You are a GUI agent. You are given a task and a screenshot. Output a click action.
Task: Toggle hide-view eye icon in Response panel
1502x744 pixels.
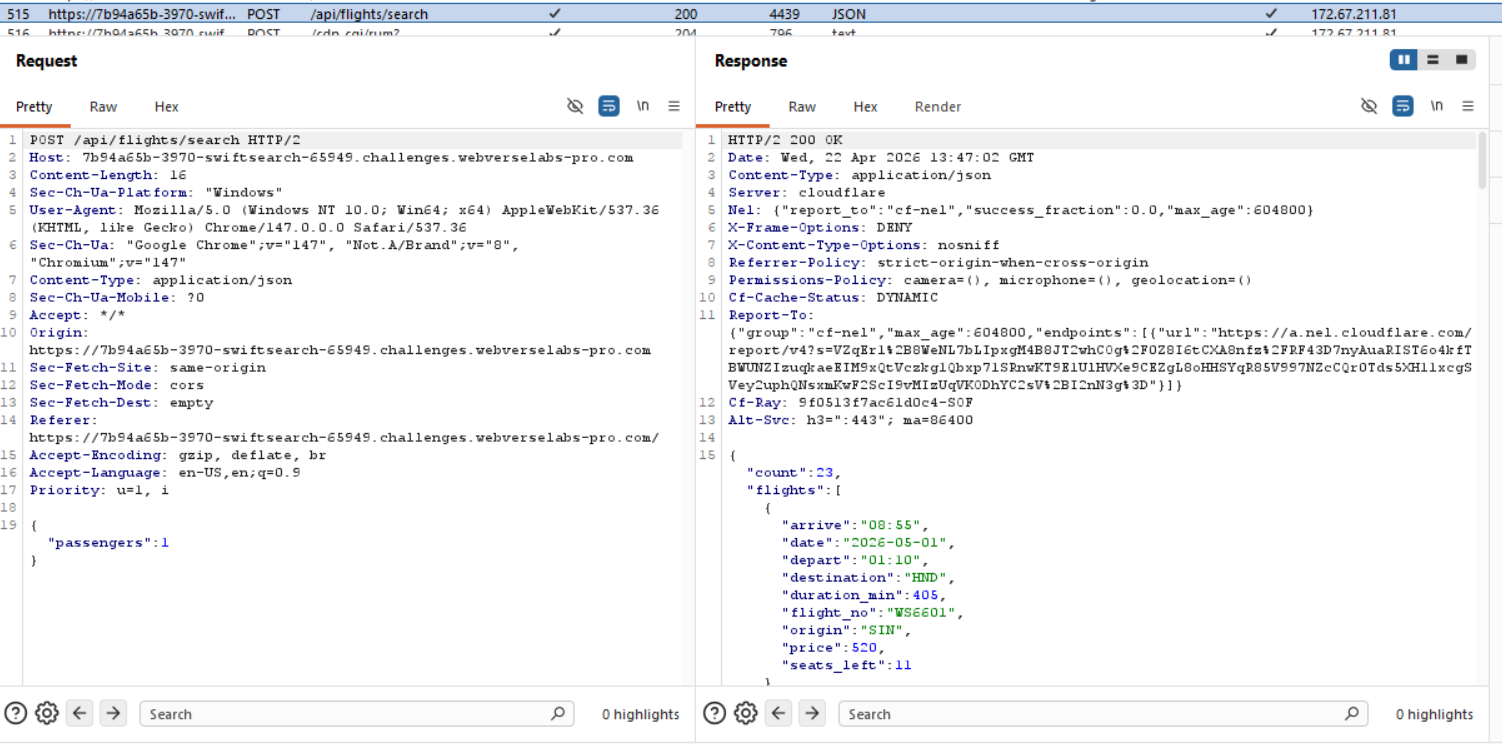[1370, 106]
